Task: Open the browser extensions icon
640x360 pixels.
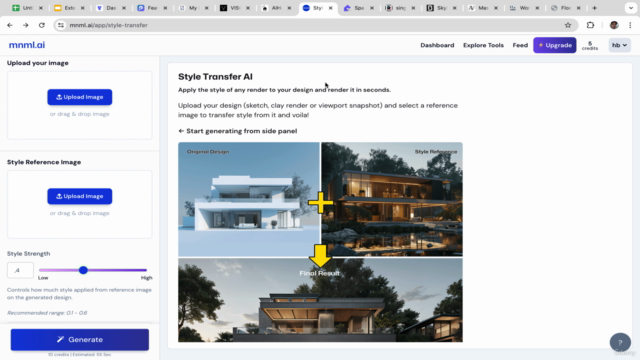Action: (590, 25)
